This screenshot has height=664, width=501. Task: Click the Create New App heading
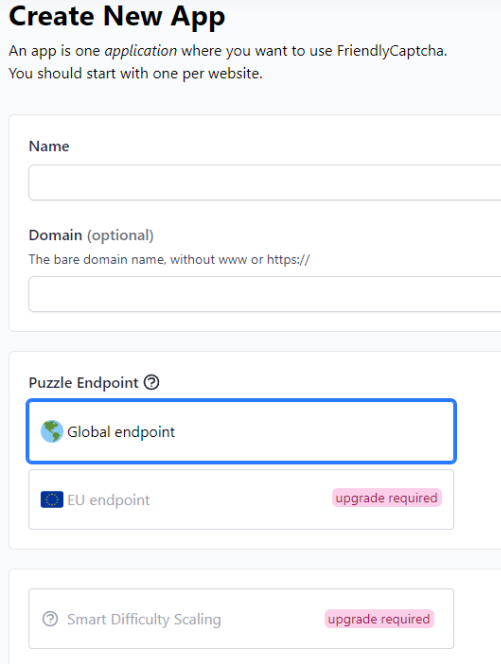click(117, 16)
